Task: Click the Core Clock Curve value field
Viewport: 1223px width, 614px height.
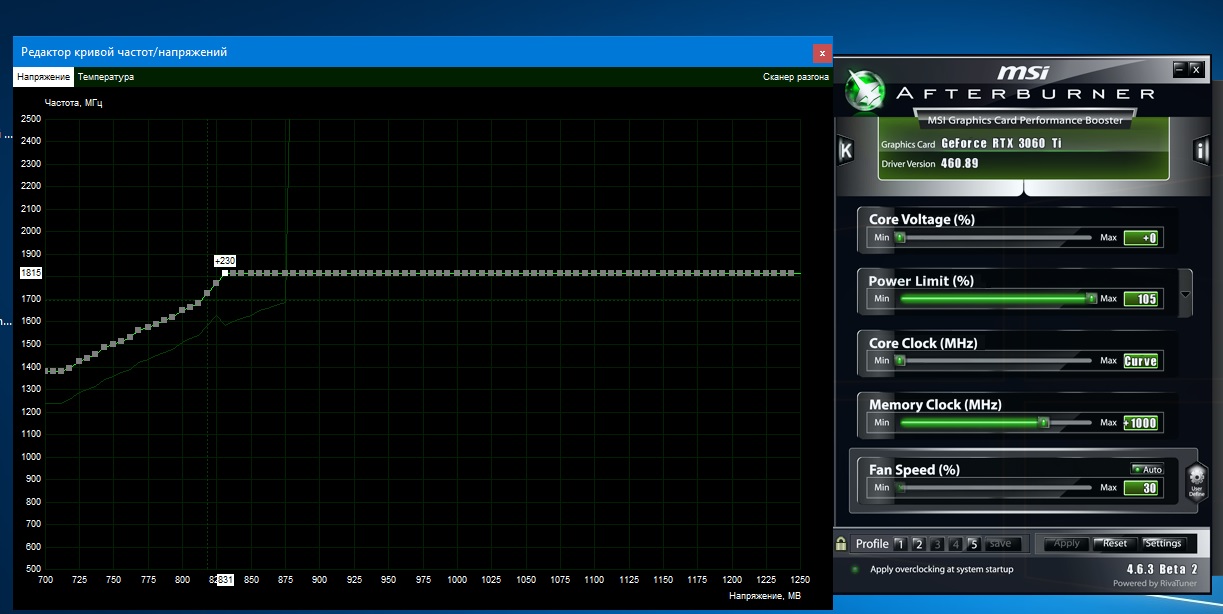Action: pyautogui.click(x=1141, y=361)
